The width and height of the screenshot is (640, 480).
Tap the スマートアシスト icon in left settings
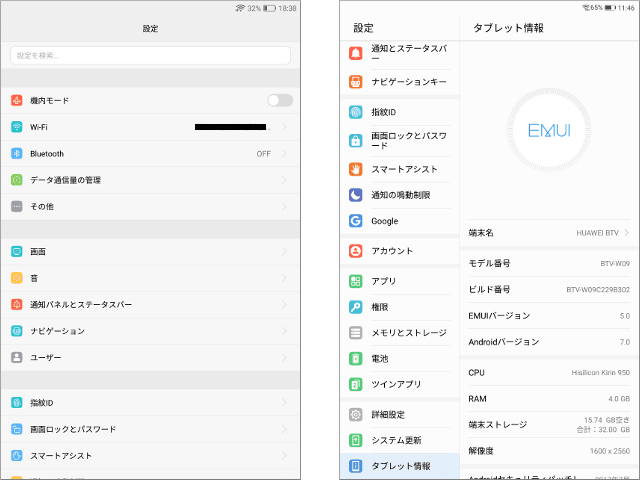click(17, 456)
